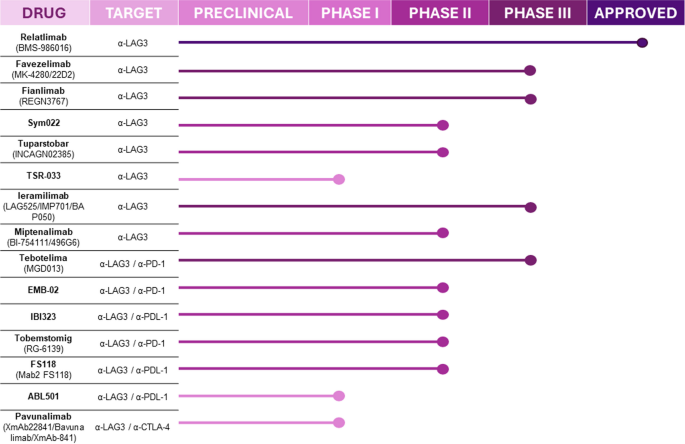The image size is (685, 444).
Task: Select the EMB-02 drug name
Action: pyautogui.click(x=44, y=288)
